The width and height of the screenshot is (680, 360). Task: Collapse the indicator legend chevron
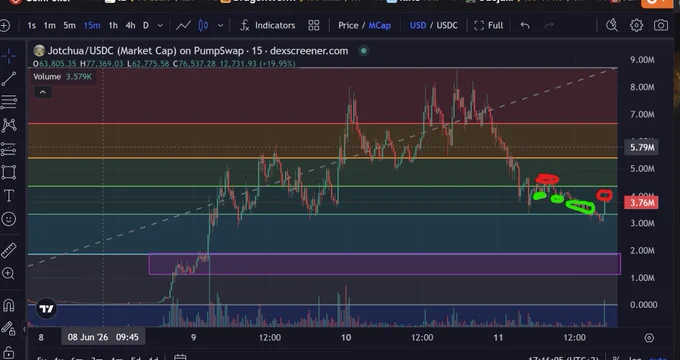tap(42, 92)
